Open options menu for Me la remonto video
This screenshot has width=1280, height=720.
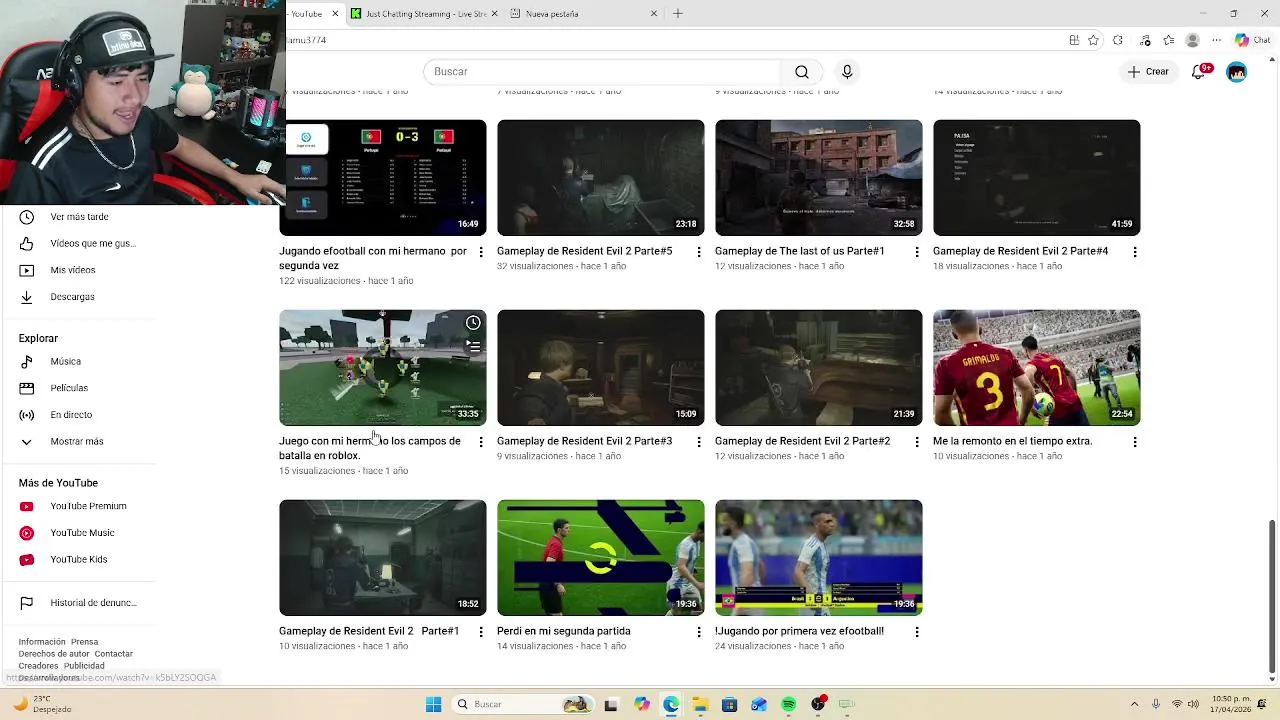tap(1135, 442)
